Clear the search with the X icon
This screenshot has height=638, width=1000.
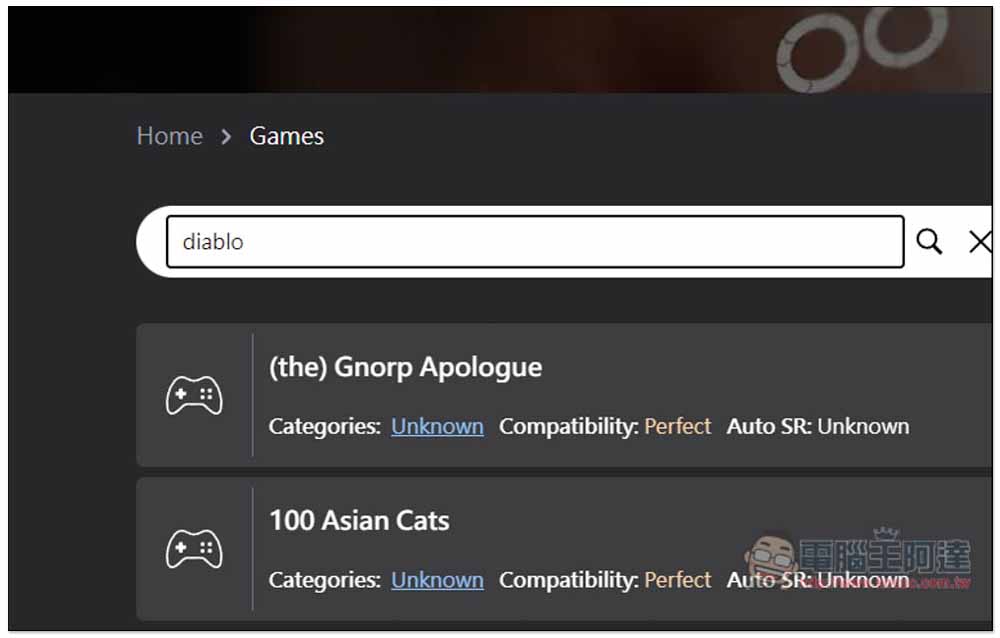click(979, 241)
